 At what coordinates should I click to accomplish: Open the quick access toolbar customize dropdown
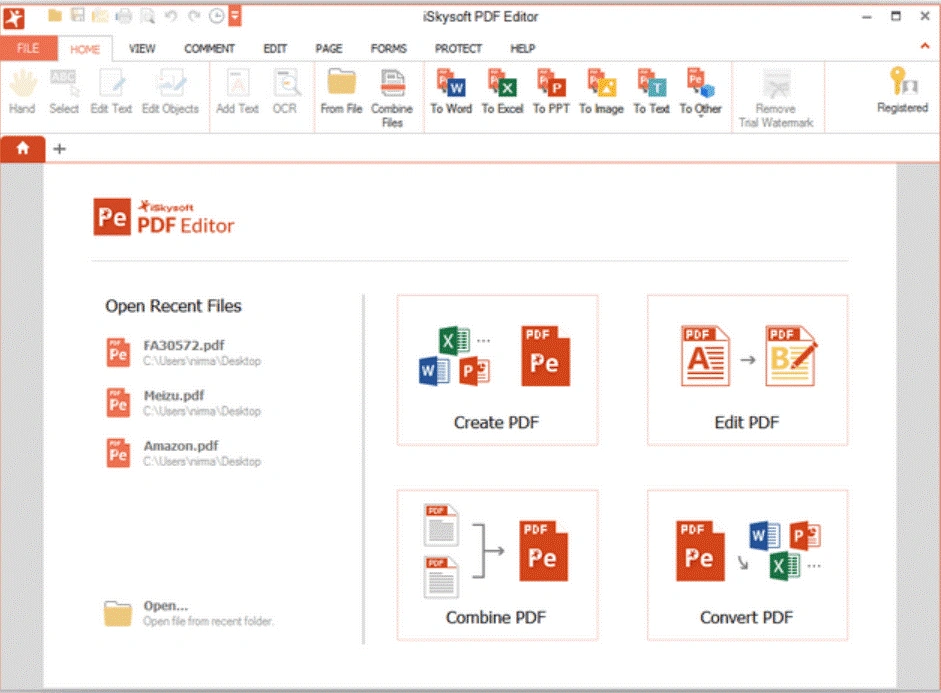[x=235, y=16]
